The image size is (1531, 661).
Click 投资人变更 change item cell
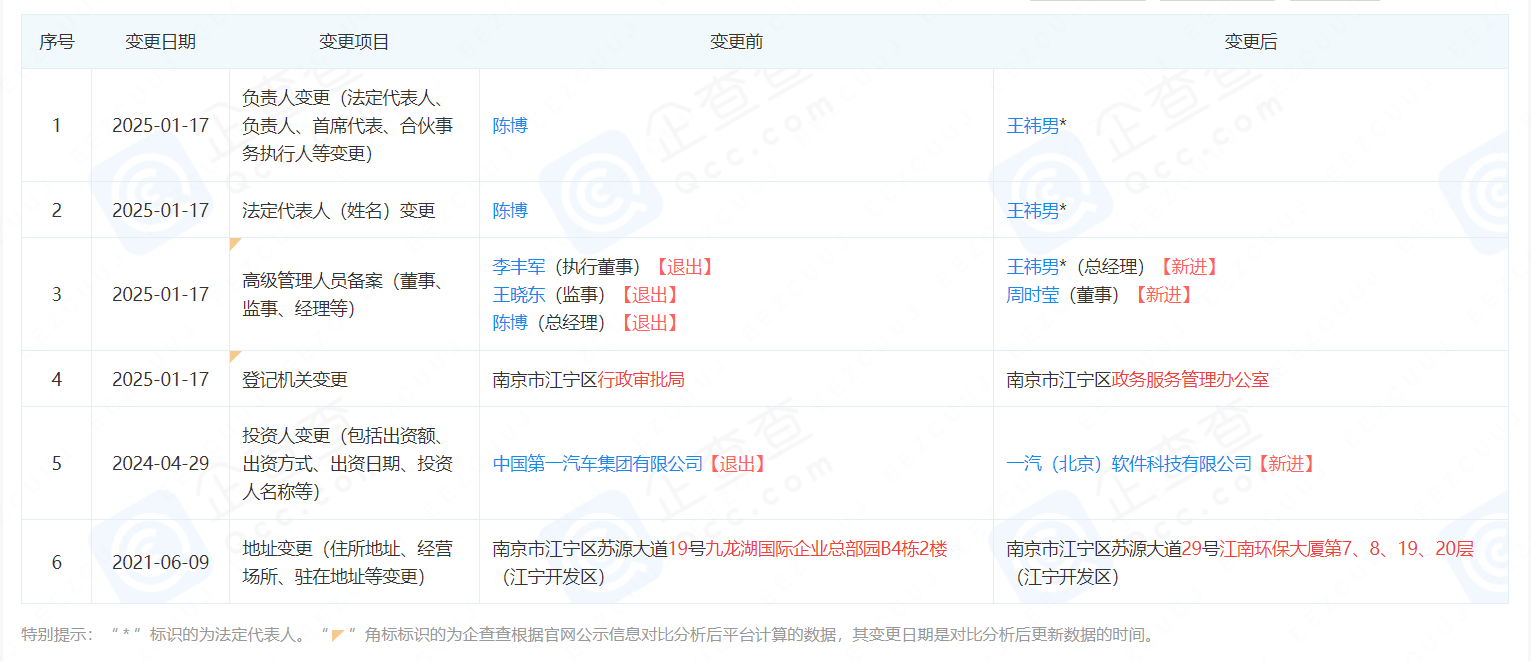(355, 464)
